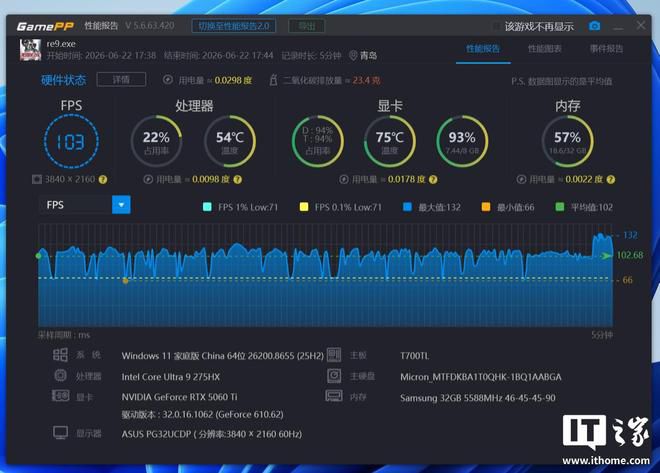Click the processor 22% usage gauge
This screenshot has width=660, height=473.
pos(156,141)
